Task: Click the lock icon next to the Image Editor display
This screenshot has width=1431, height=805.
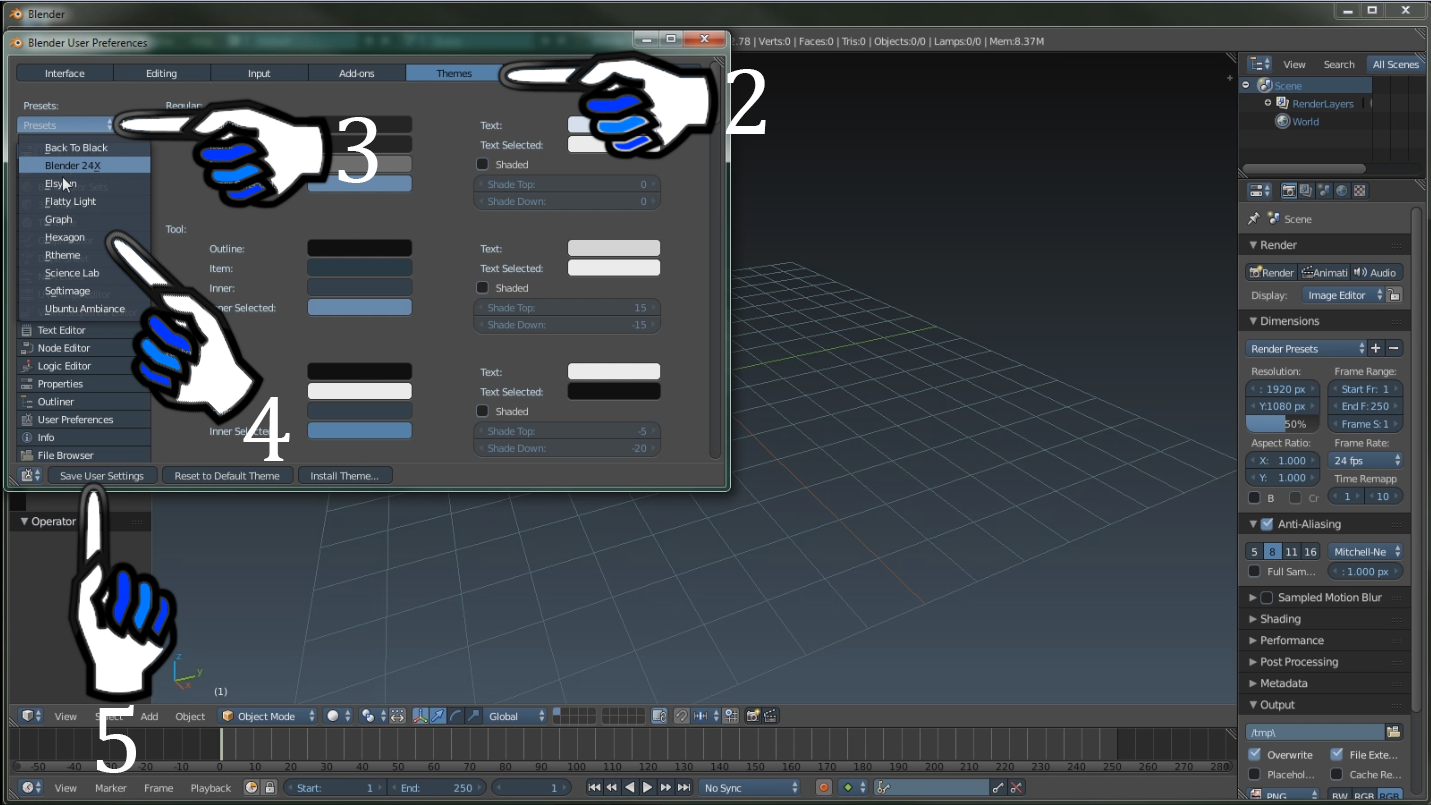Action: coord(1394,295)
